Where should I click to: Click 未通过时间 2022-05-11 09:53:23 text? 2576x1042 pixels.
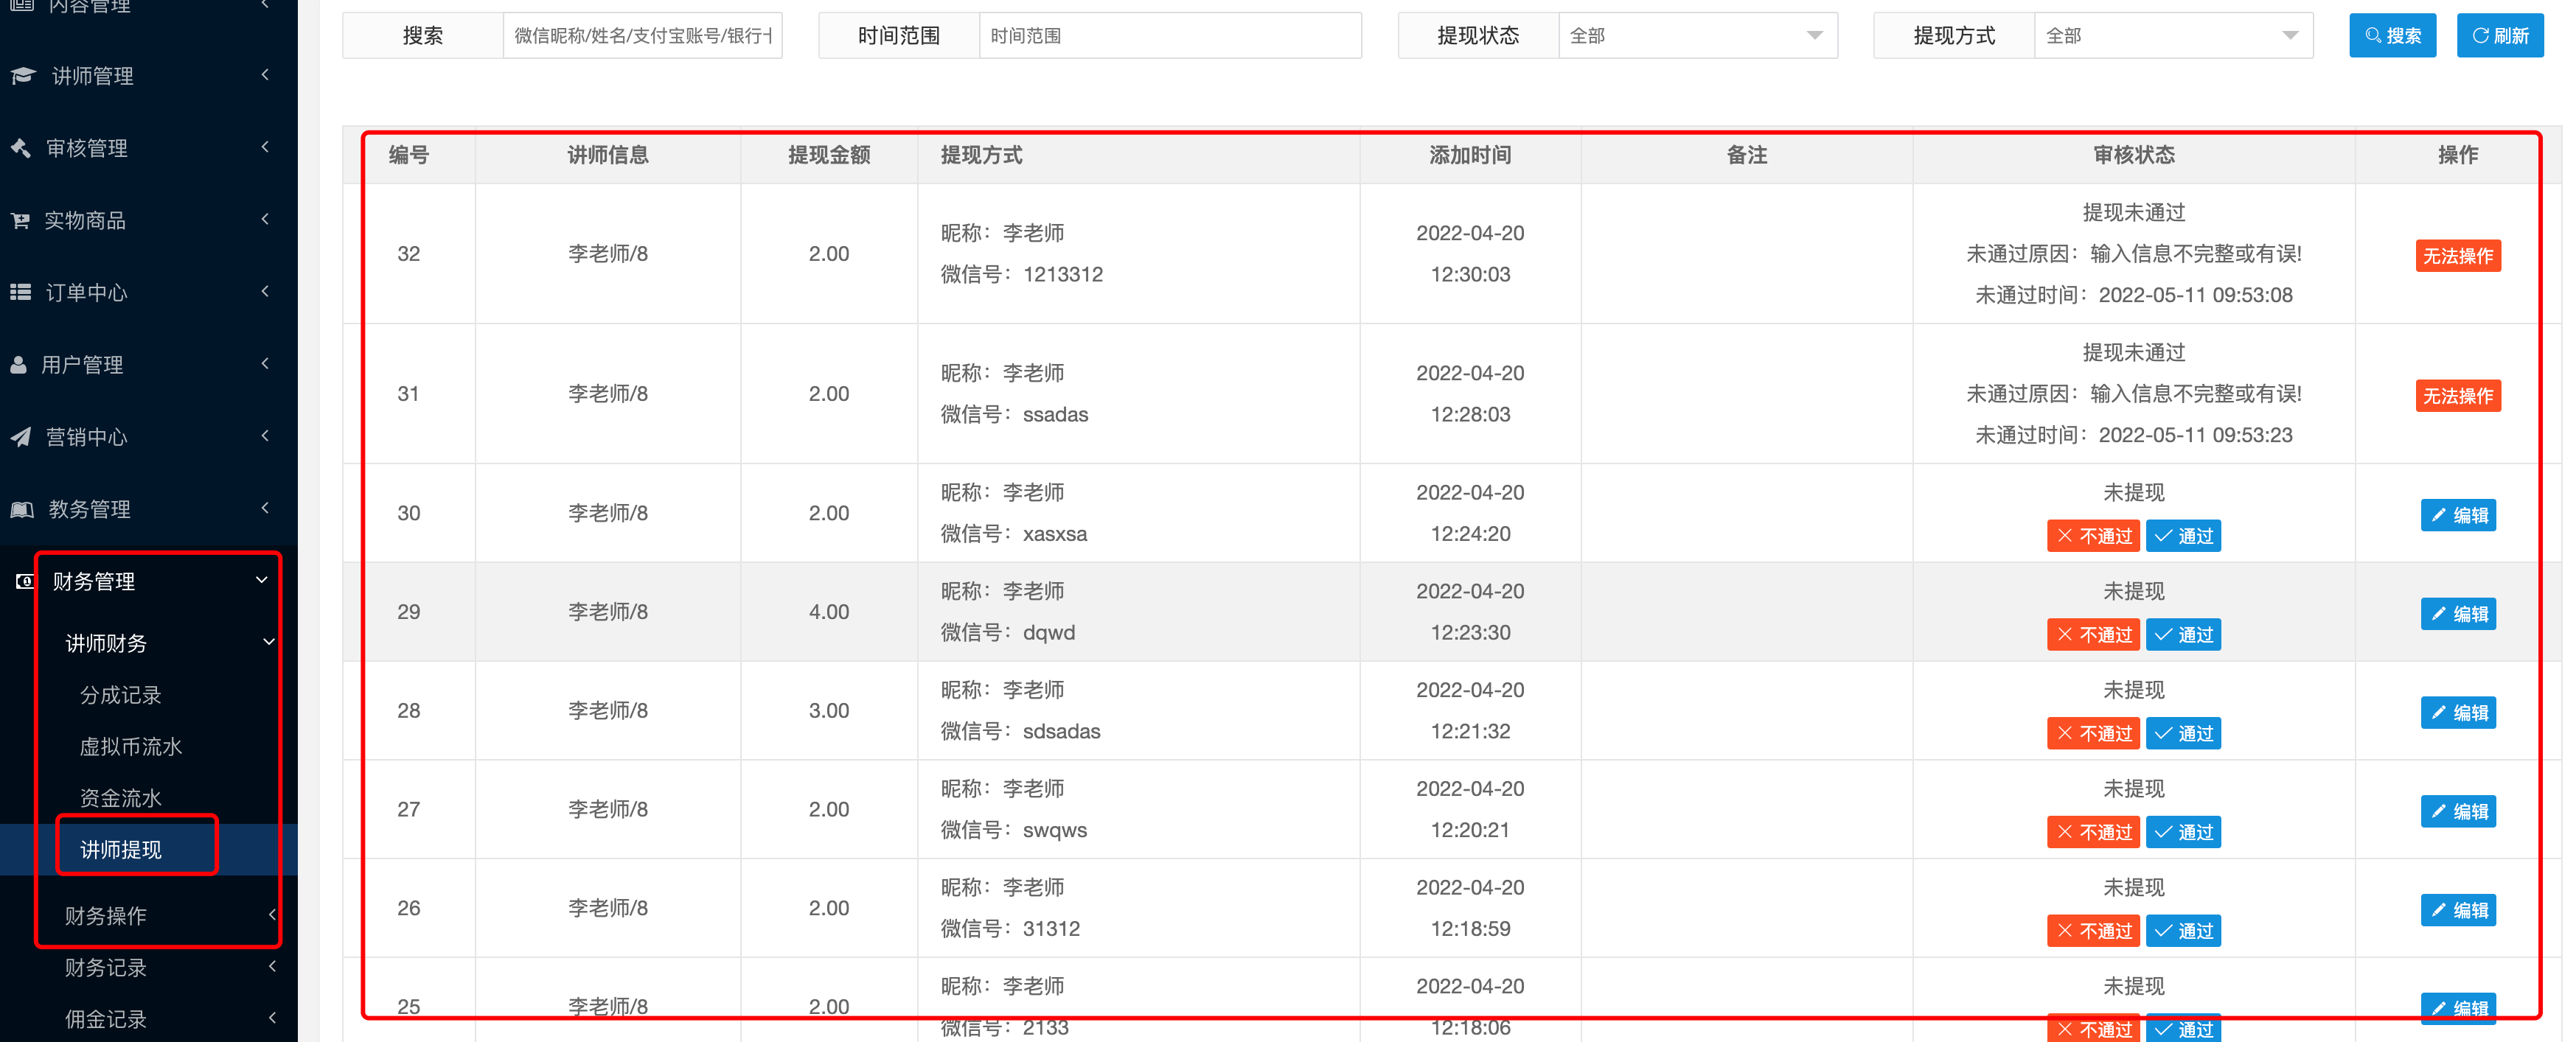click(x=2134, y=435)
